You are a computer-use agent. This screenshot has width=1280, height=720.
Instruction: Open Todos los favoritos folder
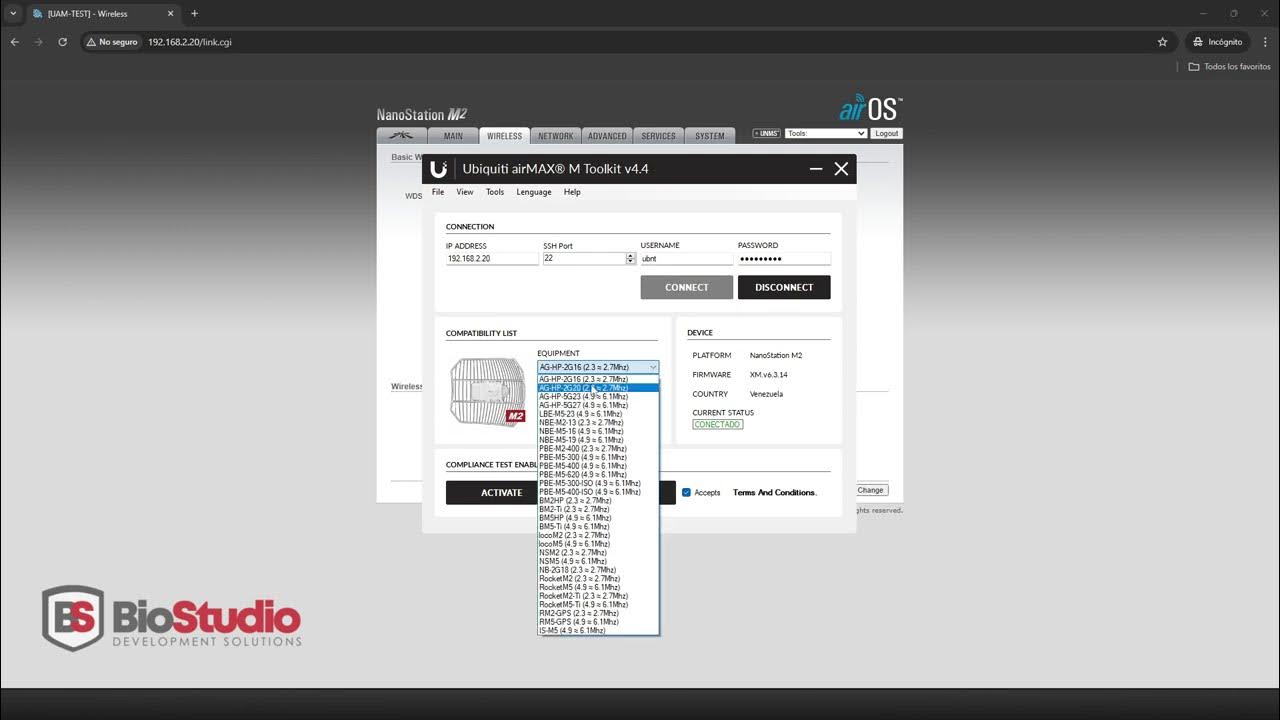(x=1229, y=67)
